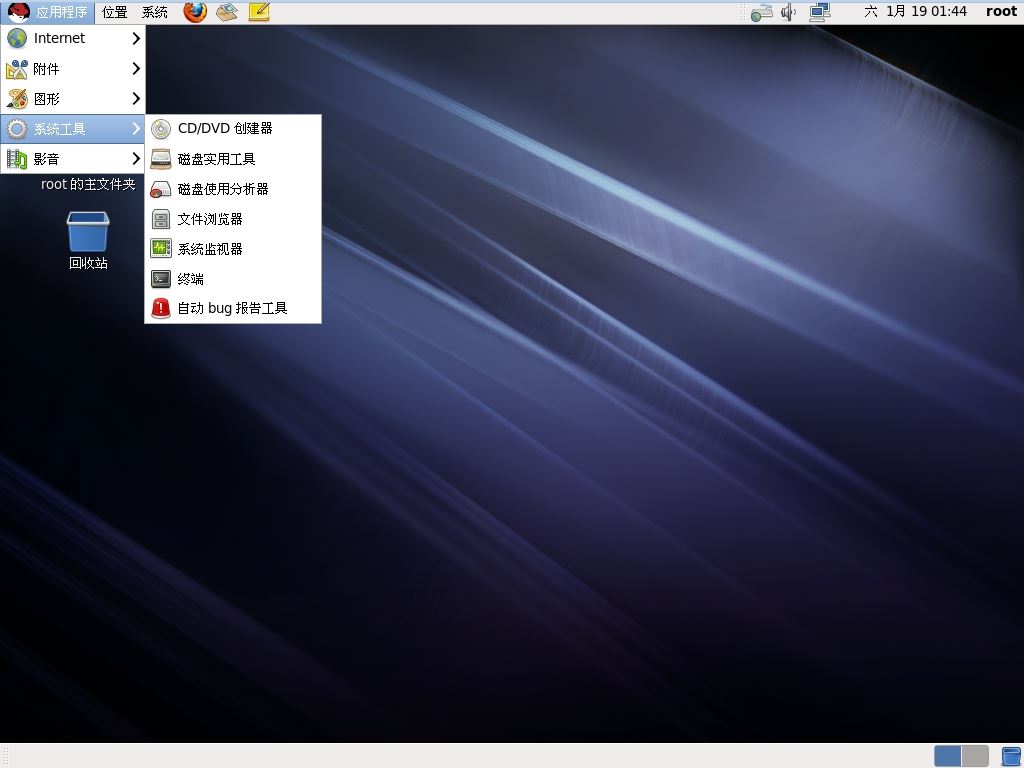This screenshot has width=1024, height=768.
Task: Open the Recycle Bin desktop icon
Action: (88, 232)
